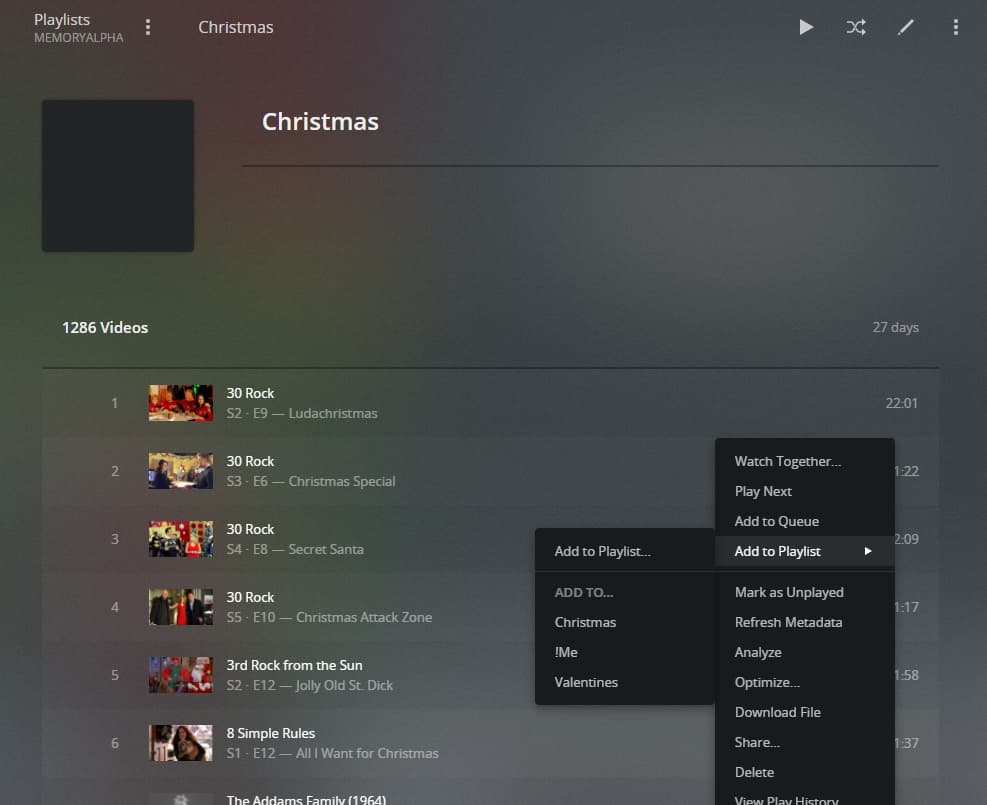Click the 22:01 duration of row 1
This screenshot has width=987, height=805.
(901, 403)
